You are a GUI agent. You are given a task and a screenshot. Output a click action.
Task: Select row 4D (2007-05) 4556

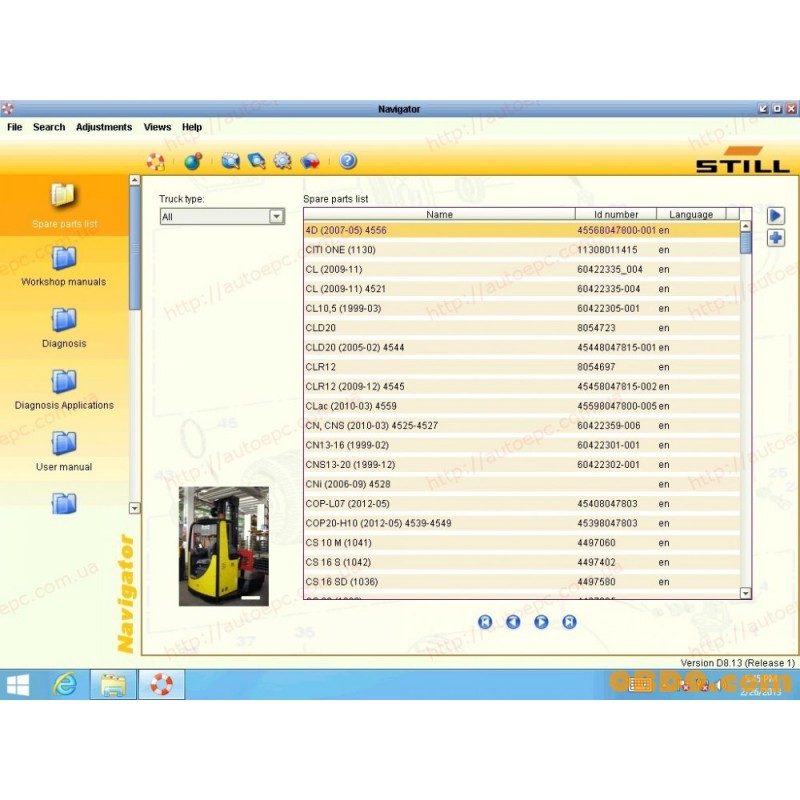[x=521, y=230]
